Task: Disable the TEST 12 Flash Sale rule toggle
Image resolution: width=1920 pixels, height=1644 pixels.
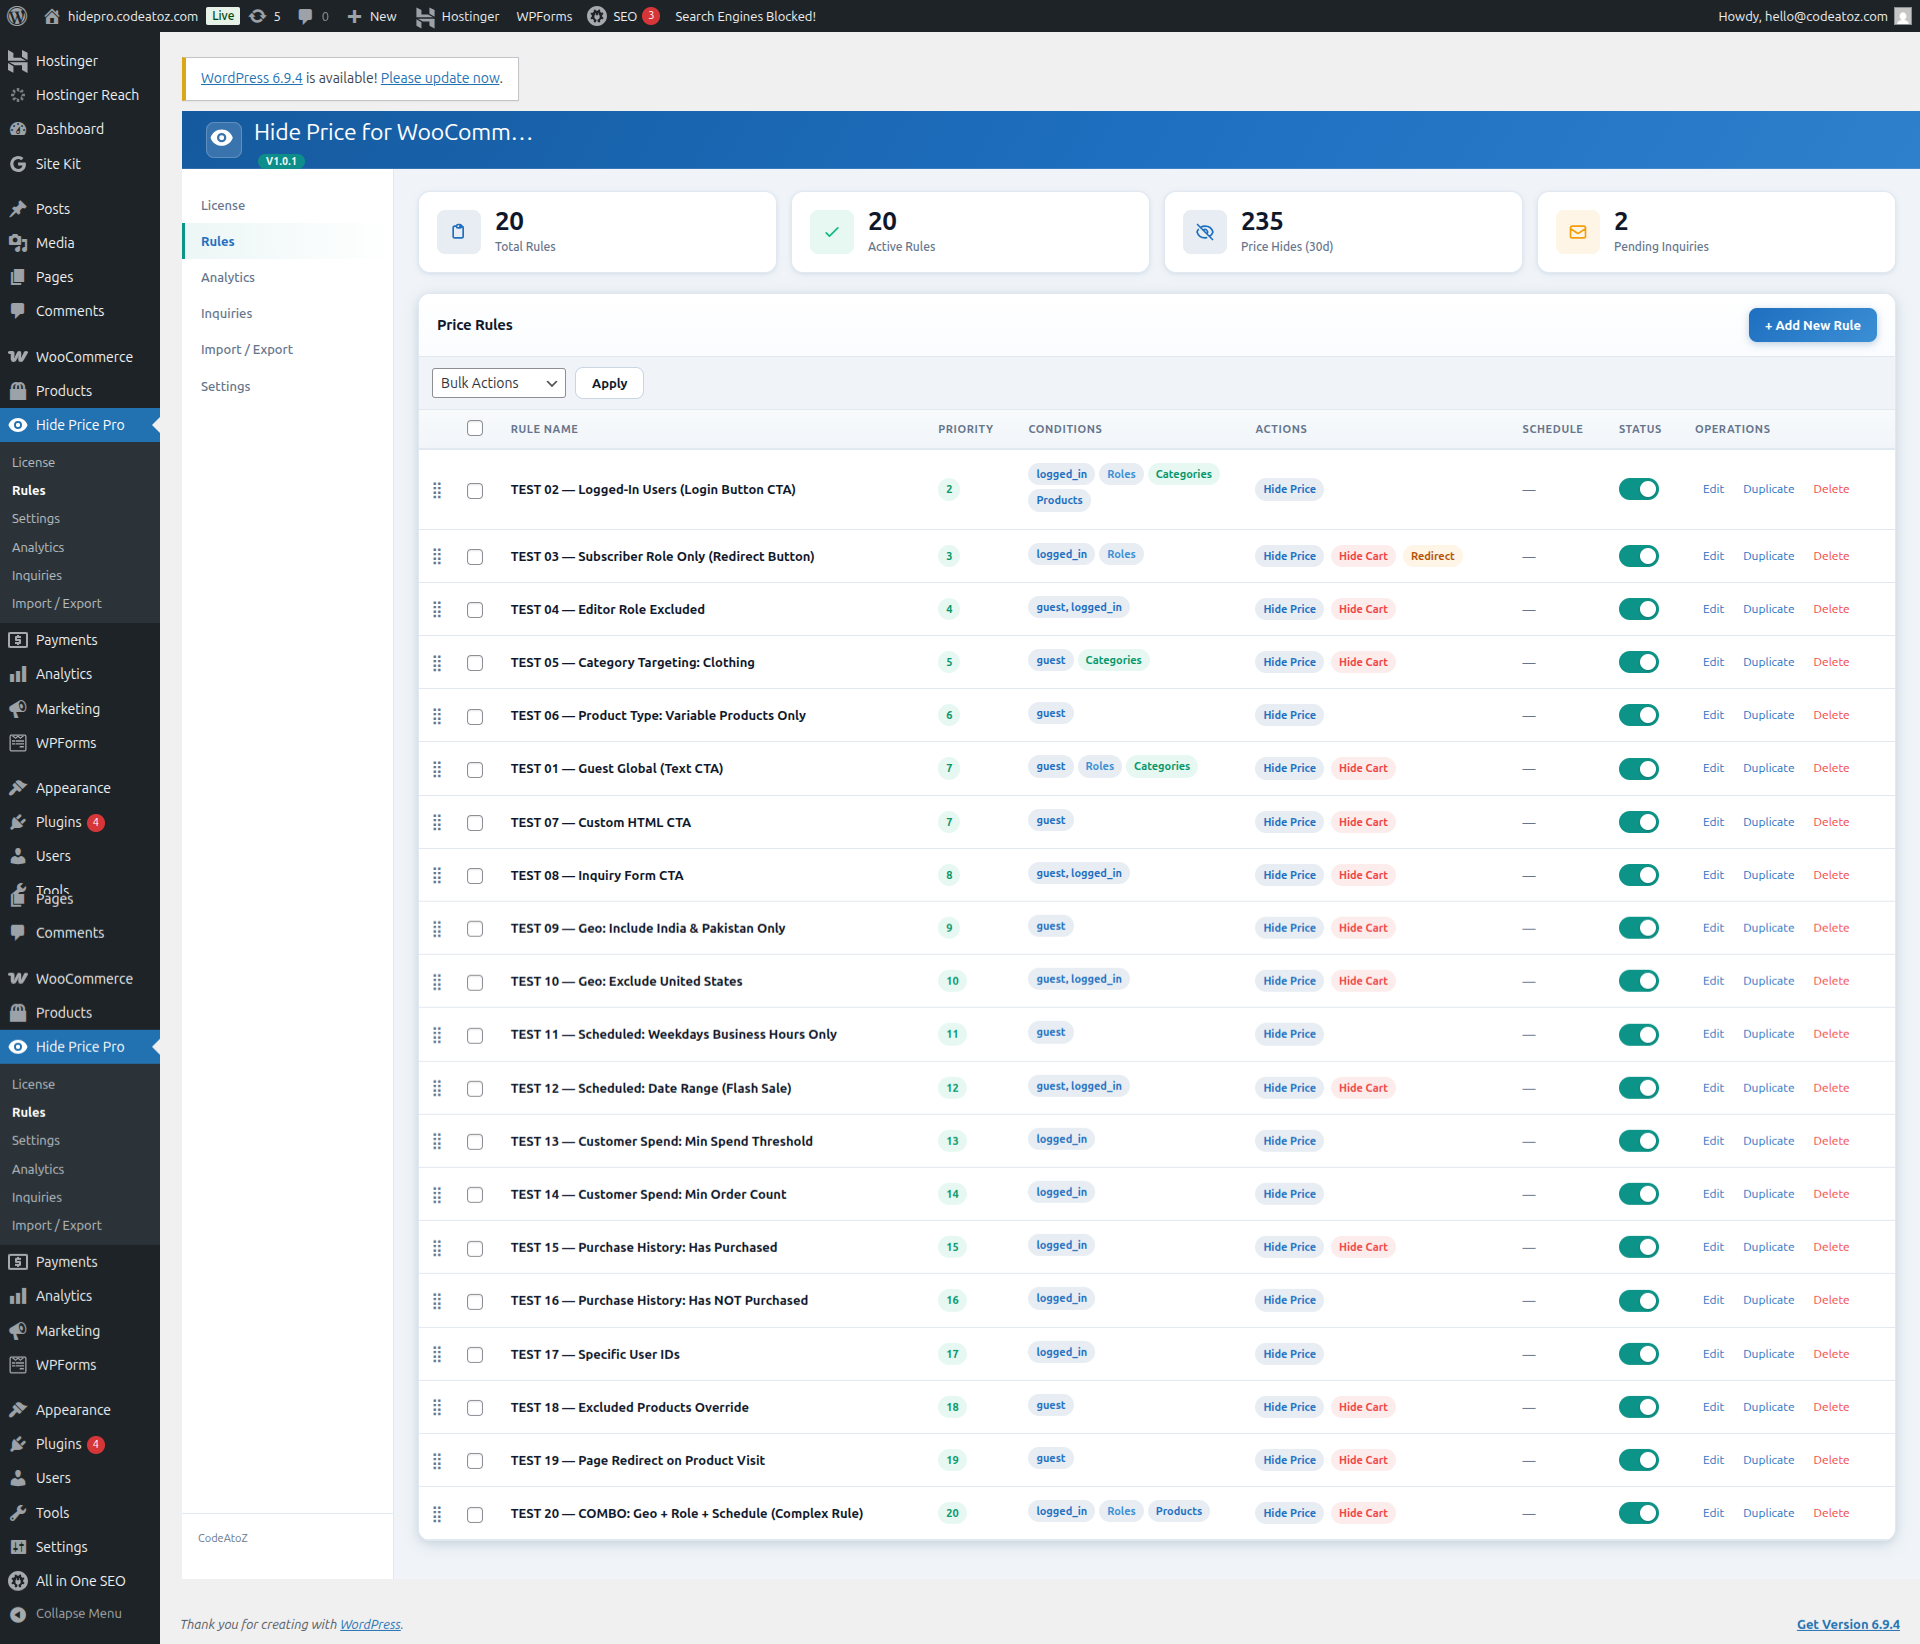Action: tap(1638, 1088)
